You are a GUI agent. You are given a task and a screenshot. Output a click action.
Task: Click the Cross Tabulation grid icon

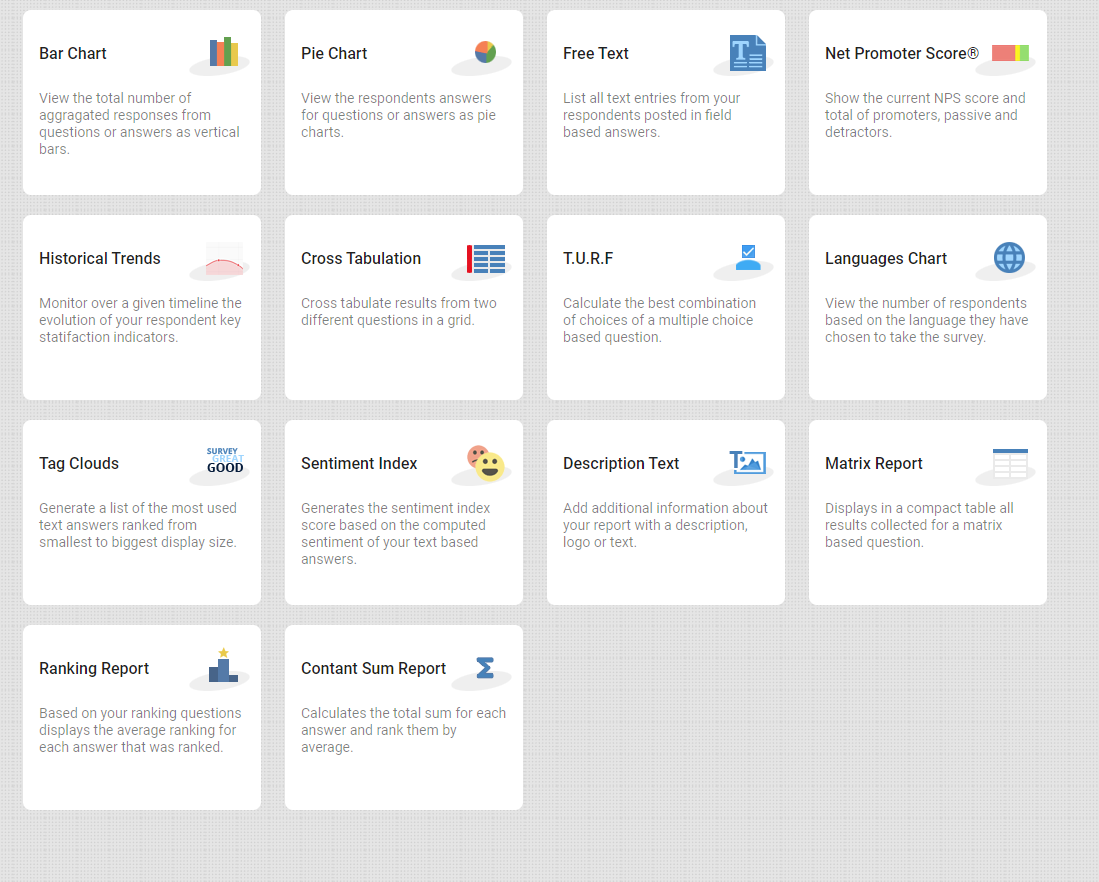486,259
